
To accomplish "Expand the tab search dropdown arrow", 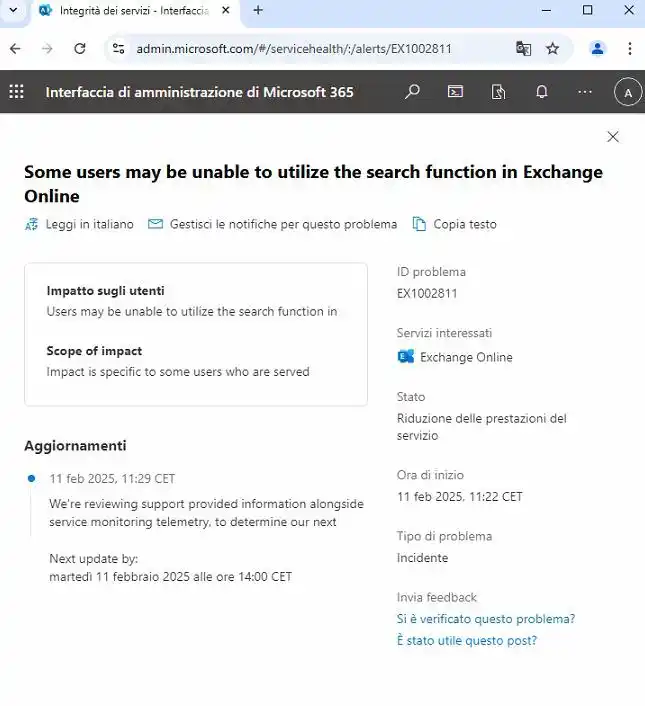I will click(x=14, y=10).
